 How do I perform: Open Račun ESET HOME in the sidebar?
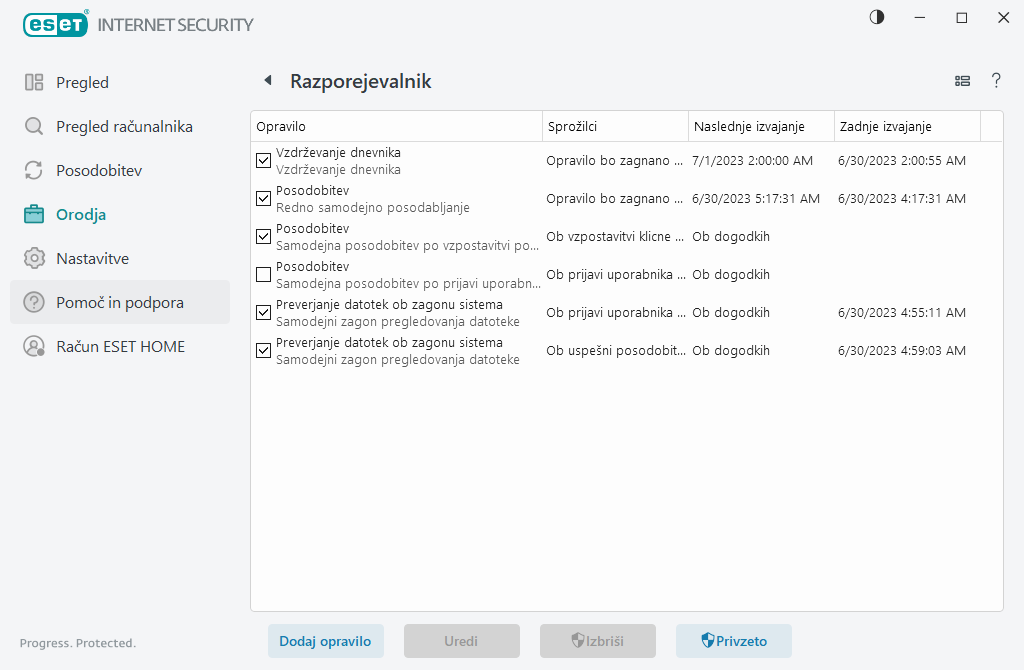[120, 346]
